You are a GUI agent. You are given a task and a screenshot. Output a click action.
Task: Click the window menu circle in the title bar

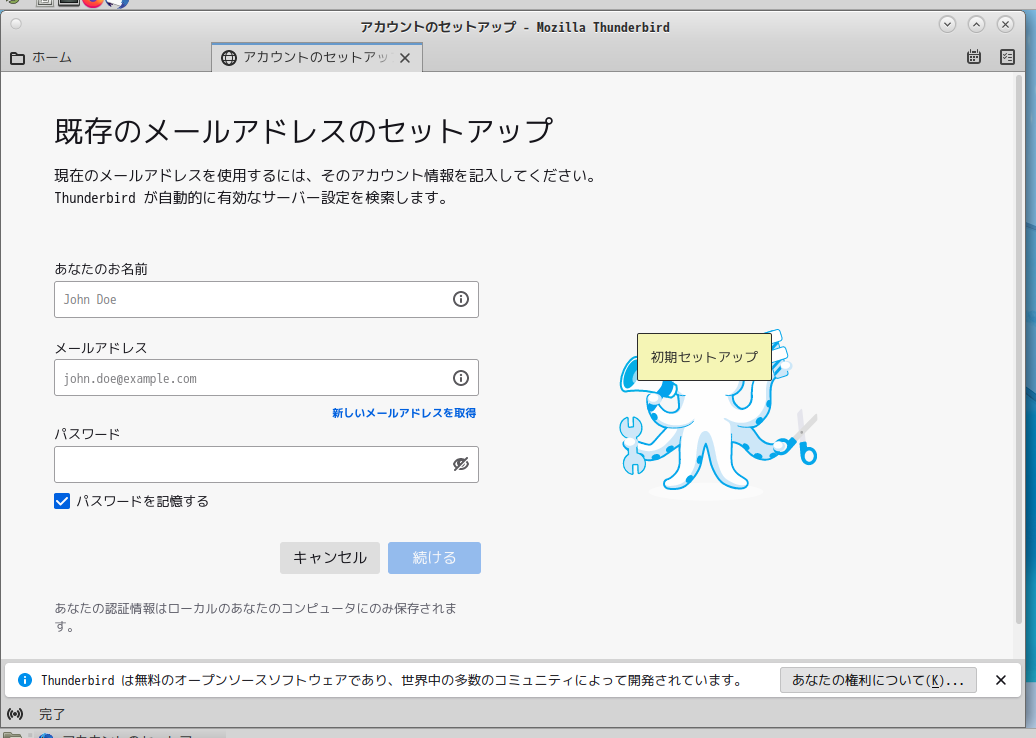(16, 24)
